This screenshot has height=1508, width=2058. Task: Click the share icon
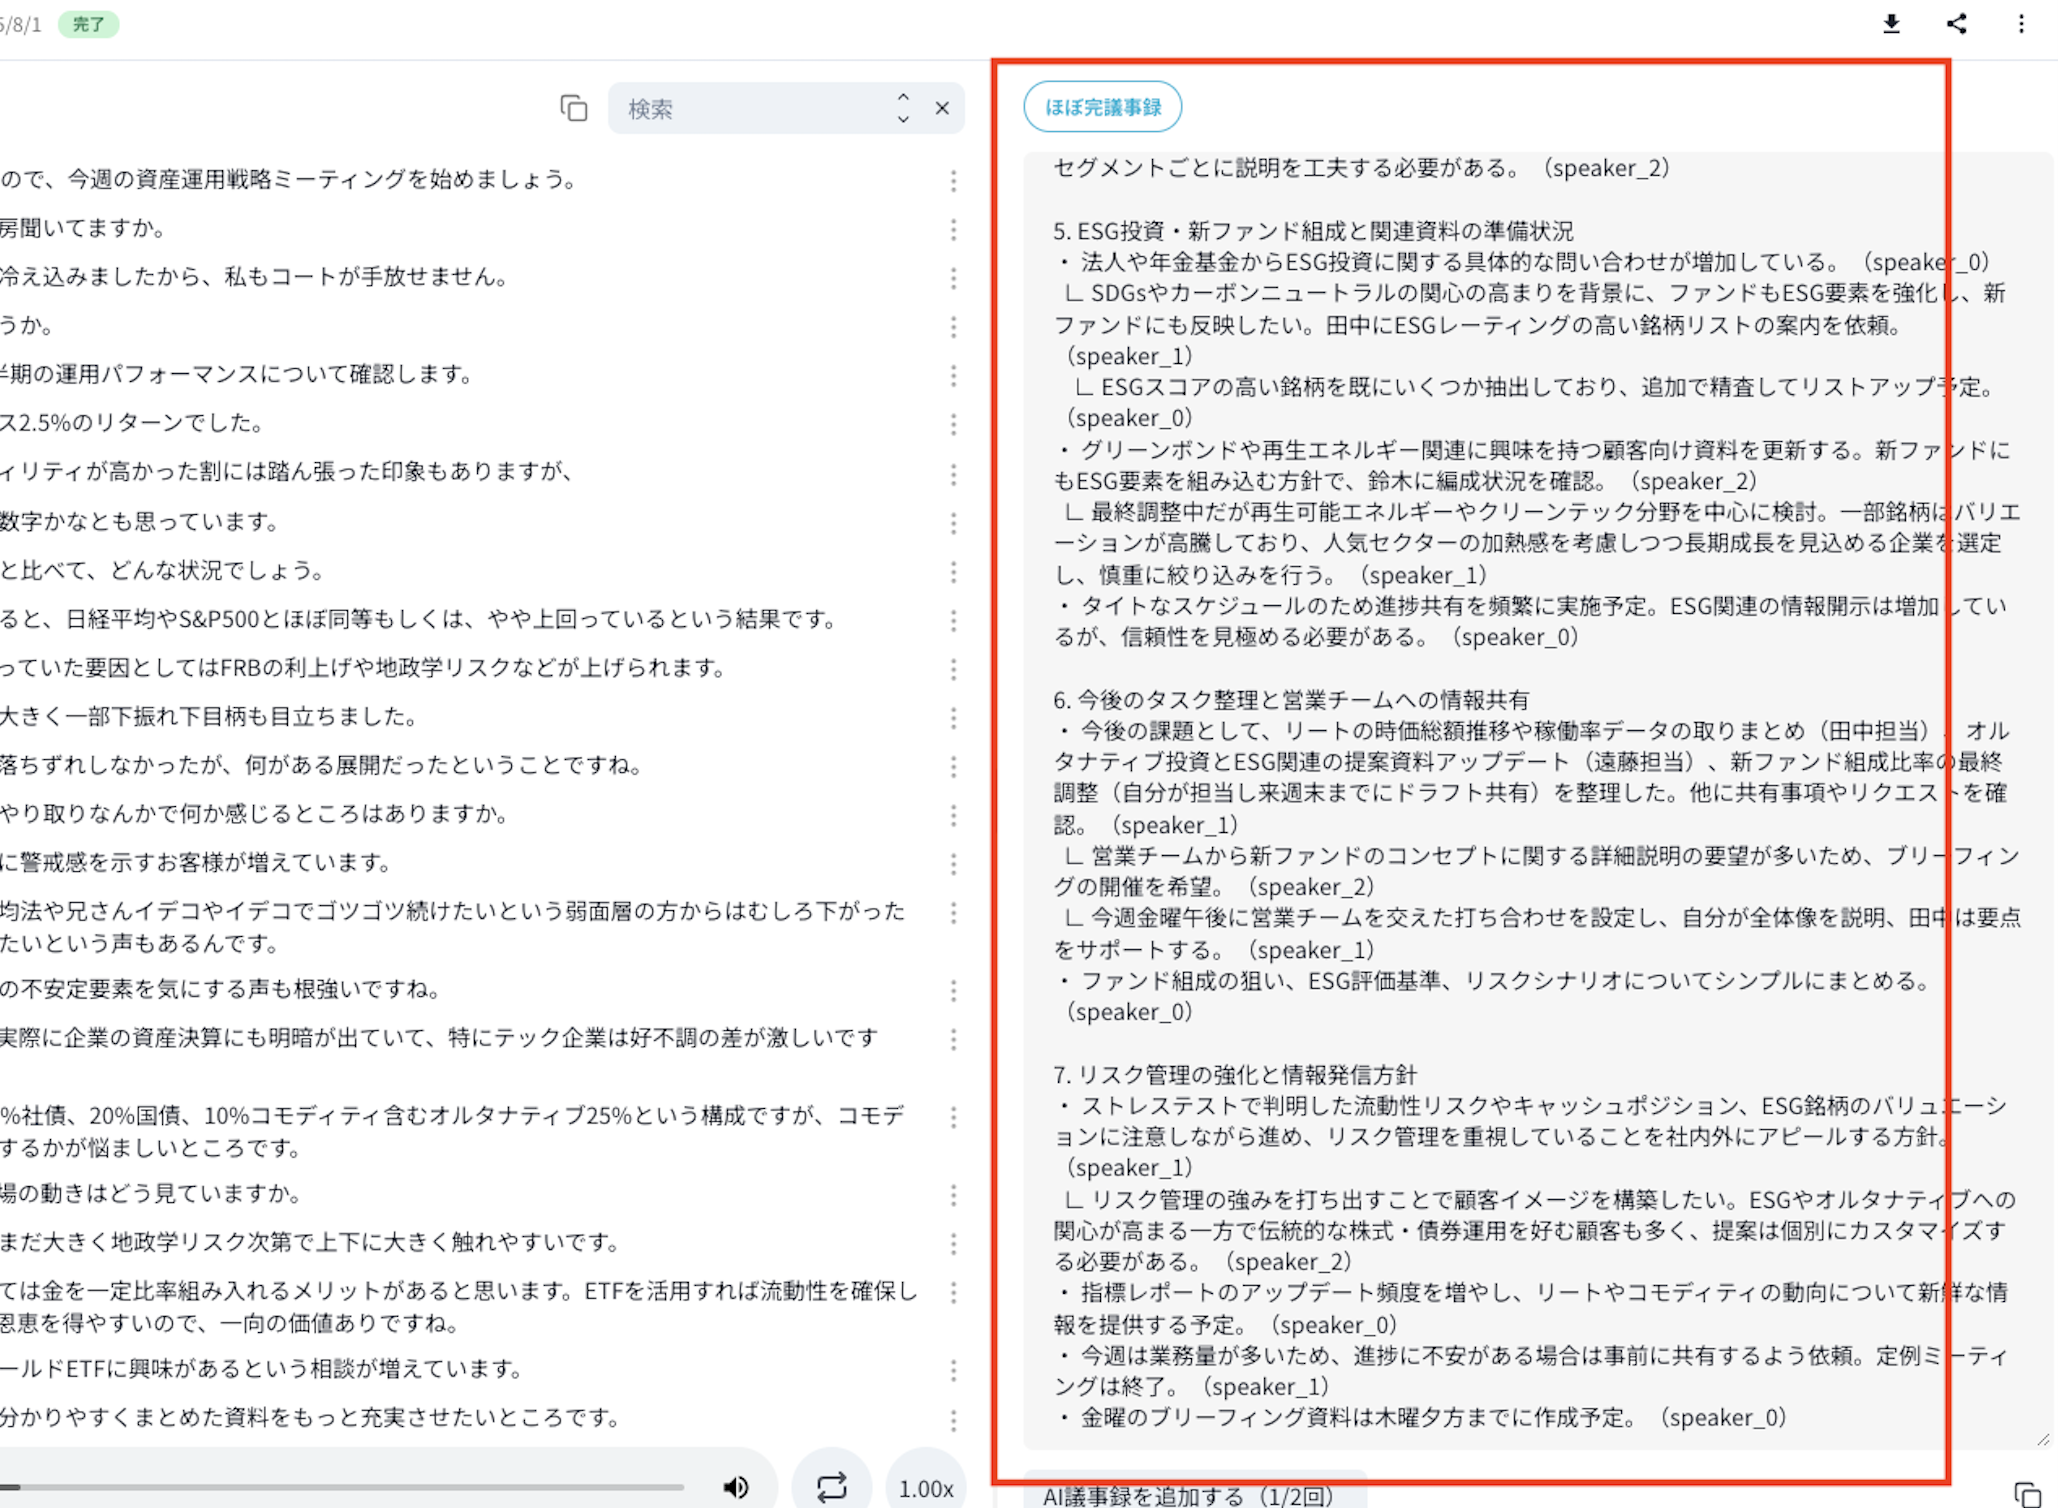(1957, 24)
